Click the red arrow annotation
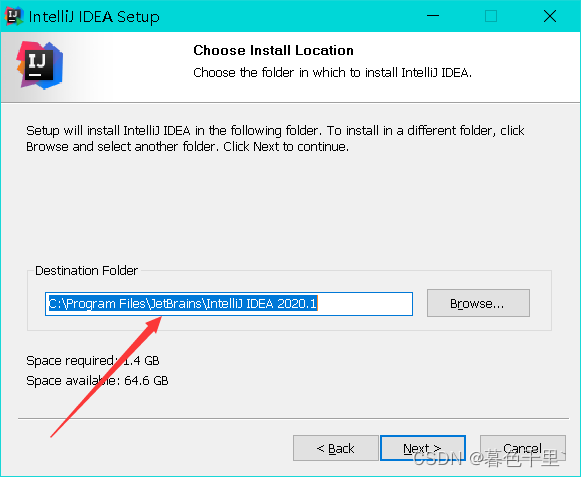 [x=106, y=377]
